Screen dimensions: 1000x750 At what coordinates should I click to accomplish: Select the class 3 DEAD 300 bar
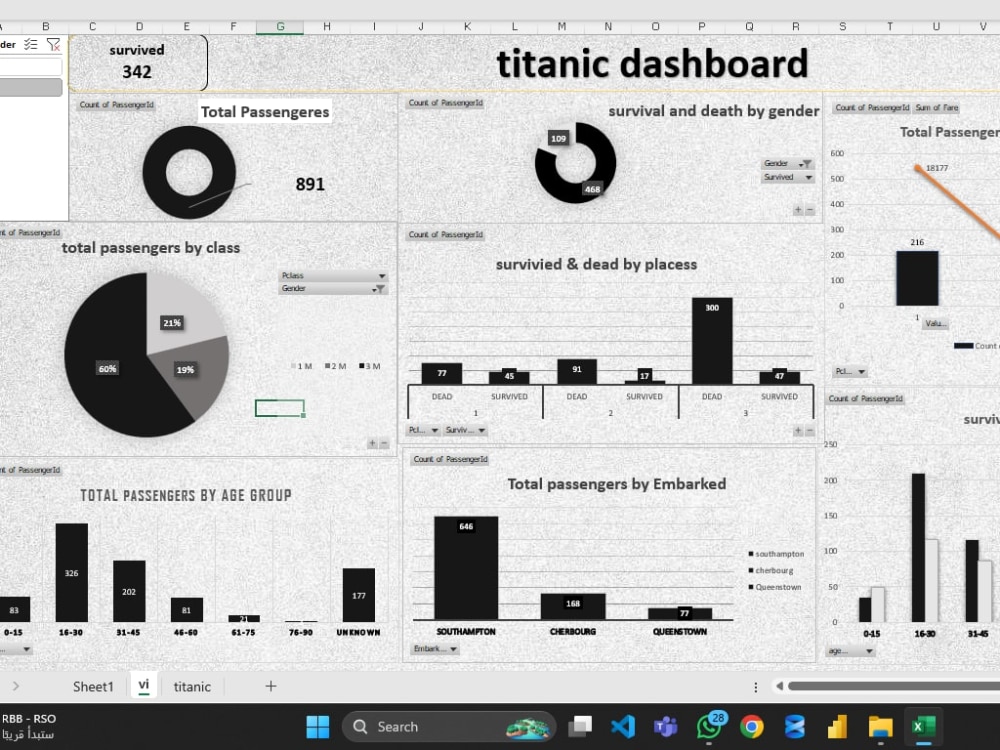(712, 341)
